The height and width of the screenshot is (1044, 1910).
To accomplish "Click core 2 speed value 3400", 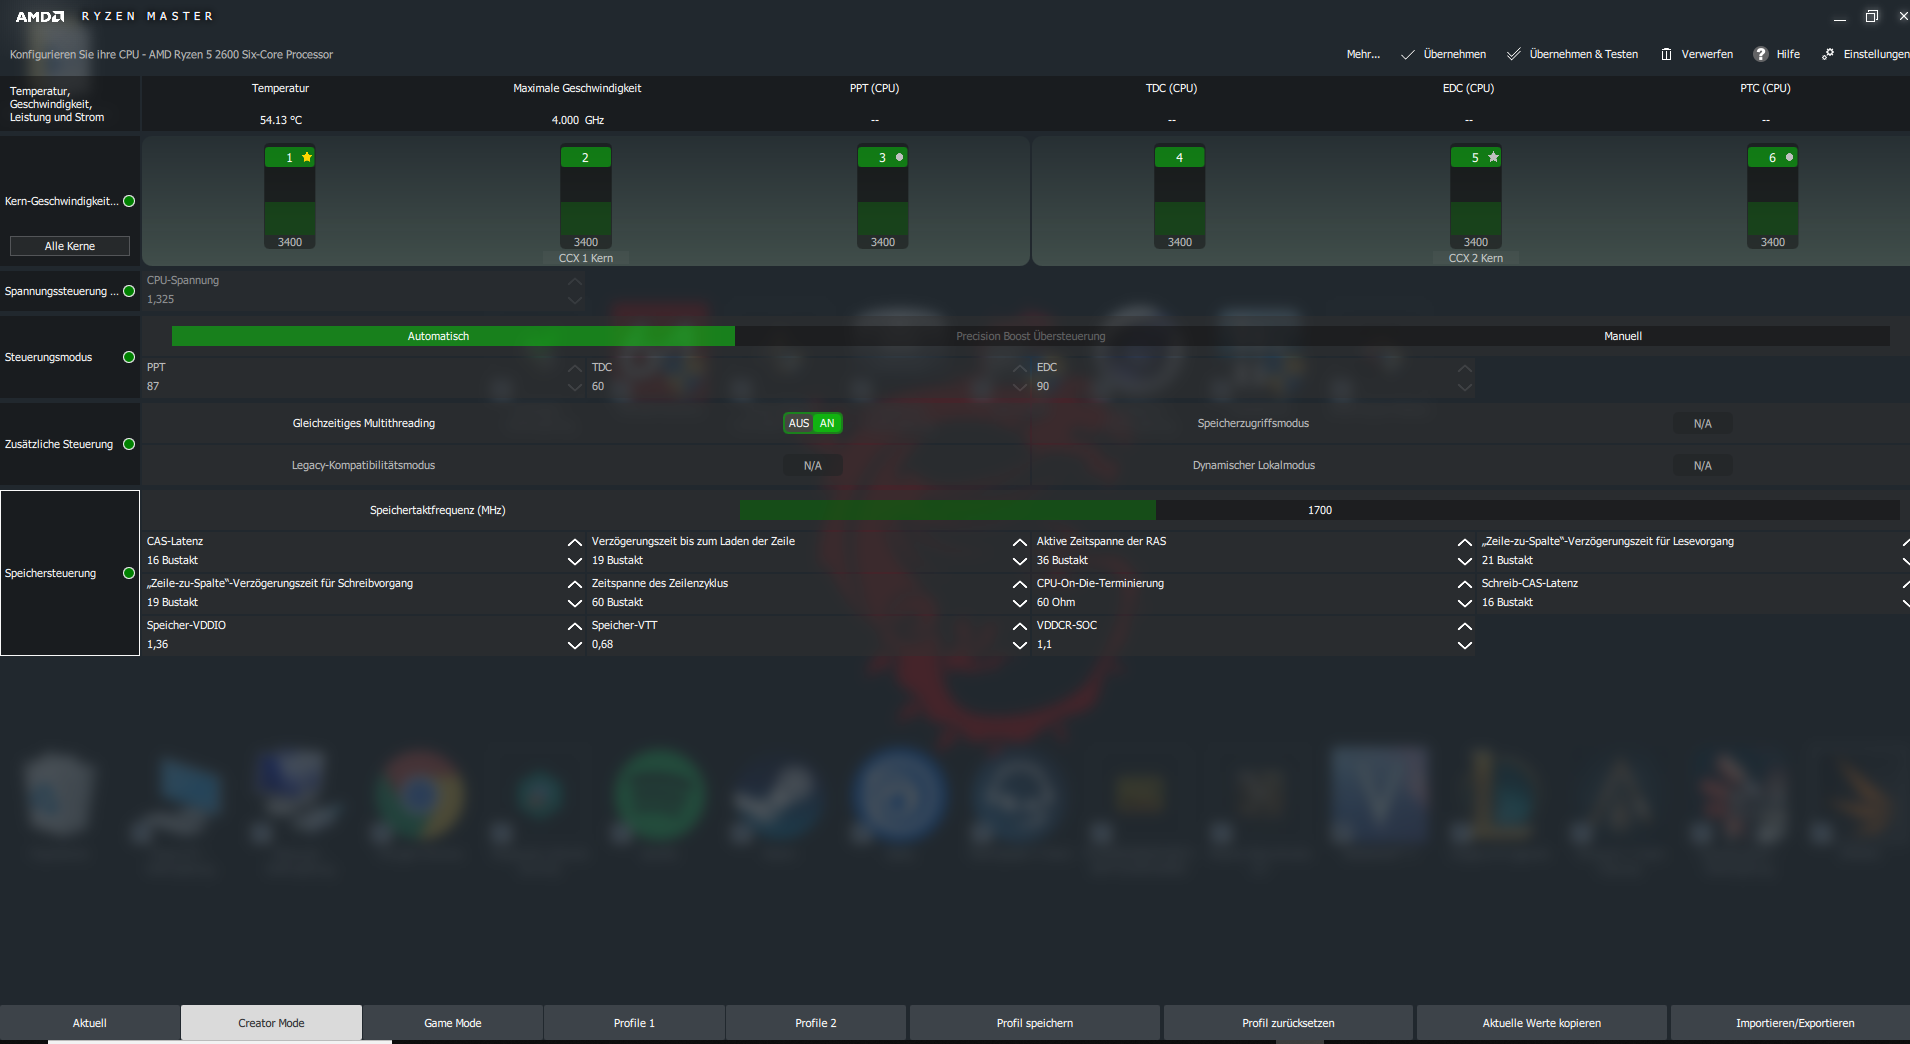I will (586, 242).
